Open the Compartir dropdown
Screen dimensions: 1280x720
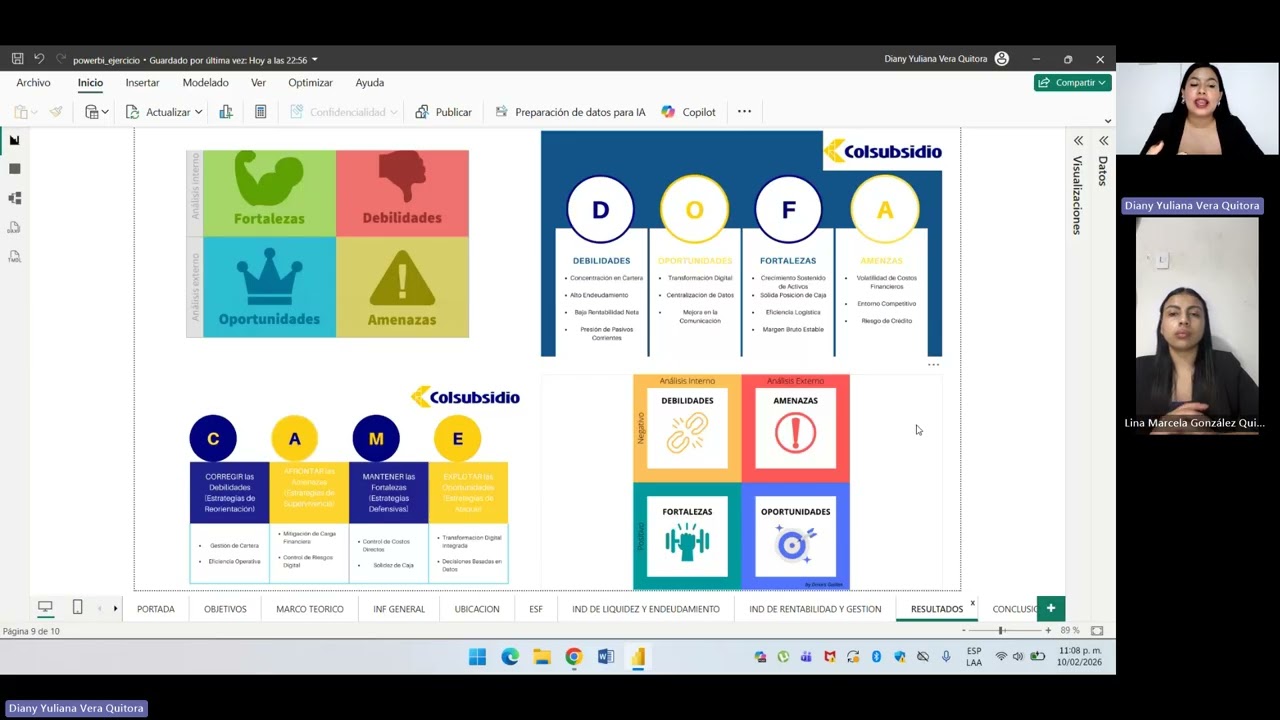[x=1073, y=83]
